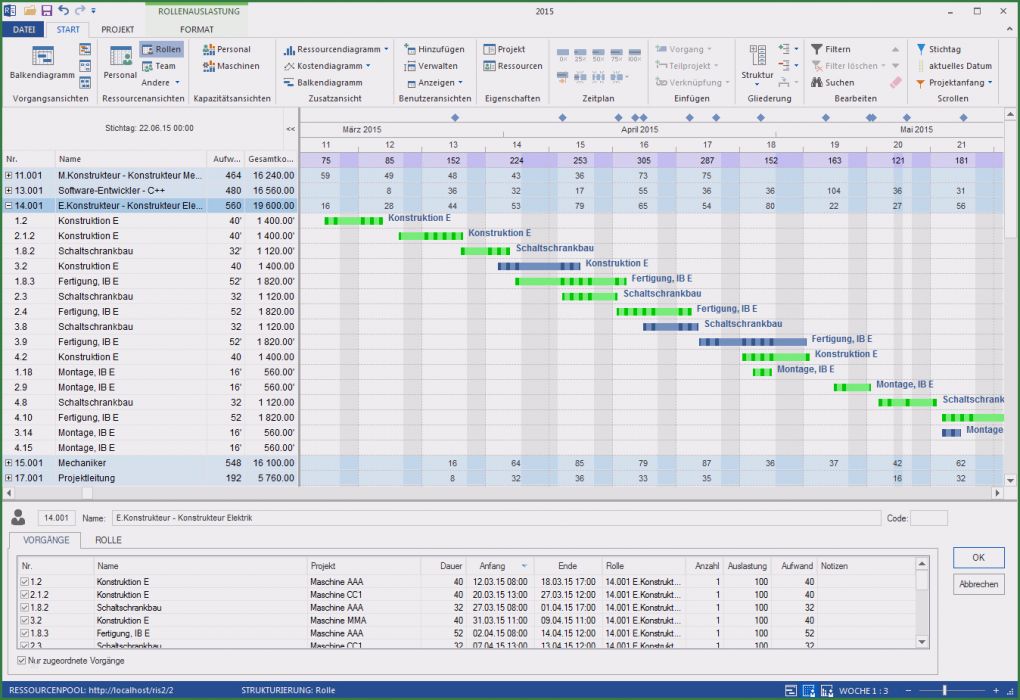
Task: Toggle 'Nur zugeordnete Vorgänge' checkbox
Action: coord(23,661)
